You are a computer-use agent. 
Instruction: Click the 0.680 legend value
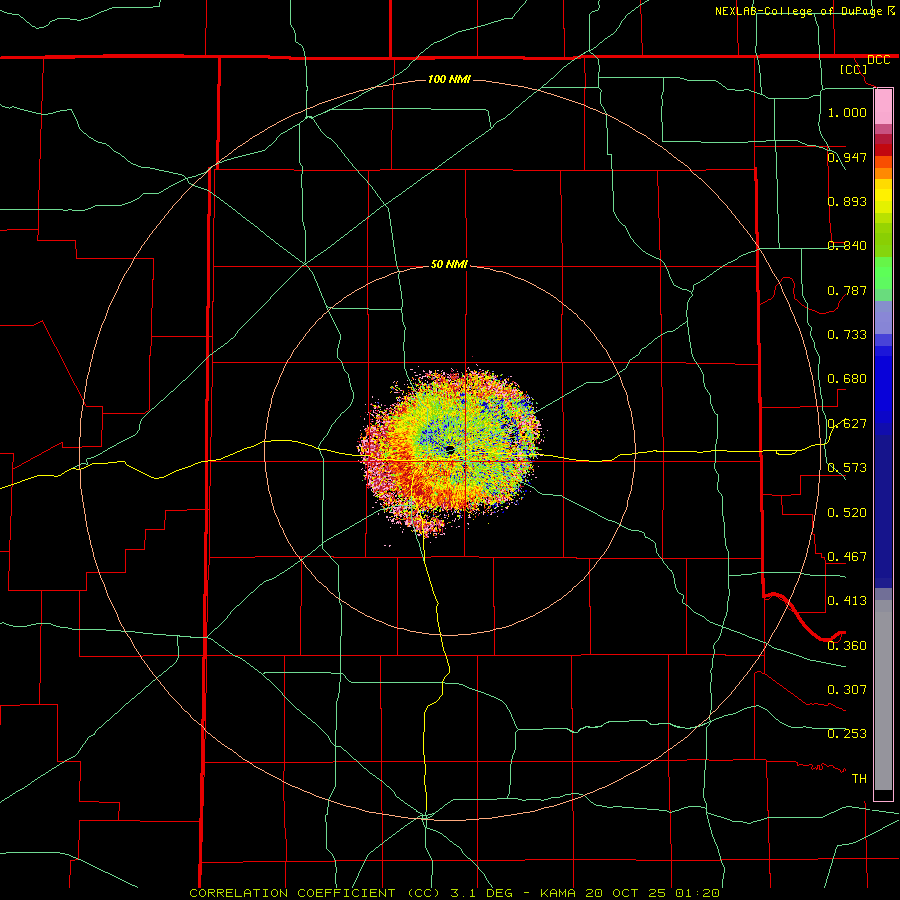(x=847, y=379)
